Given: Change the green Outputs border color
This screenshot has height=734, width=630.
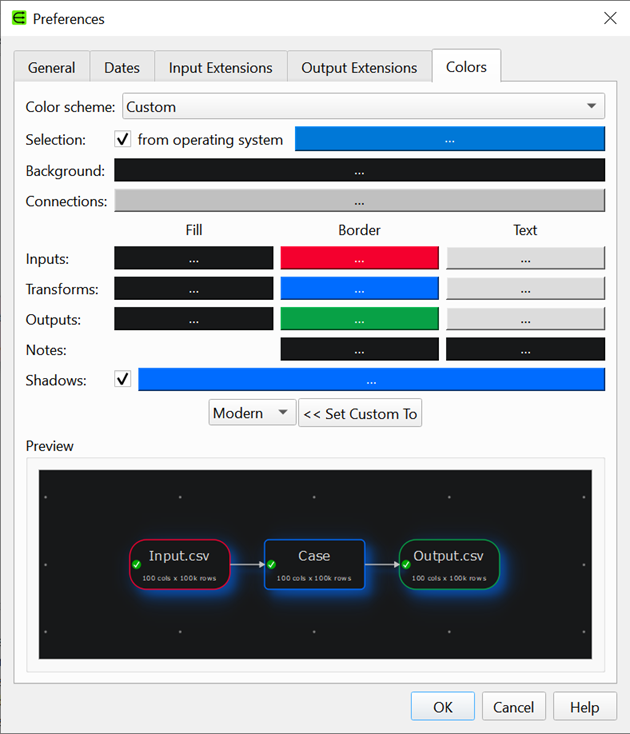Looking at the screenshot, I should pos(359,320).
